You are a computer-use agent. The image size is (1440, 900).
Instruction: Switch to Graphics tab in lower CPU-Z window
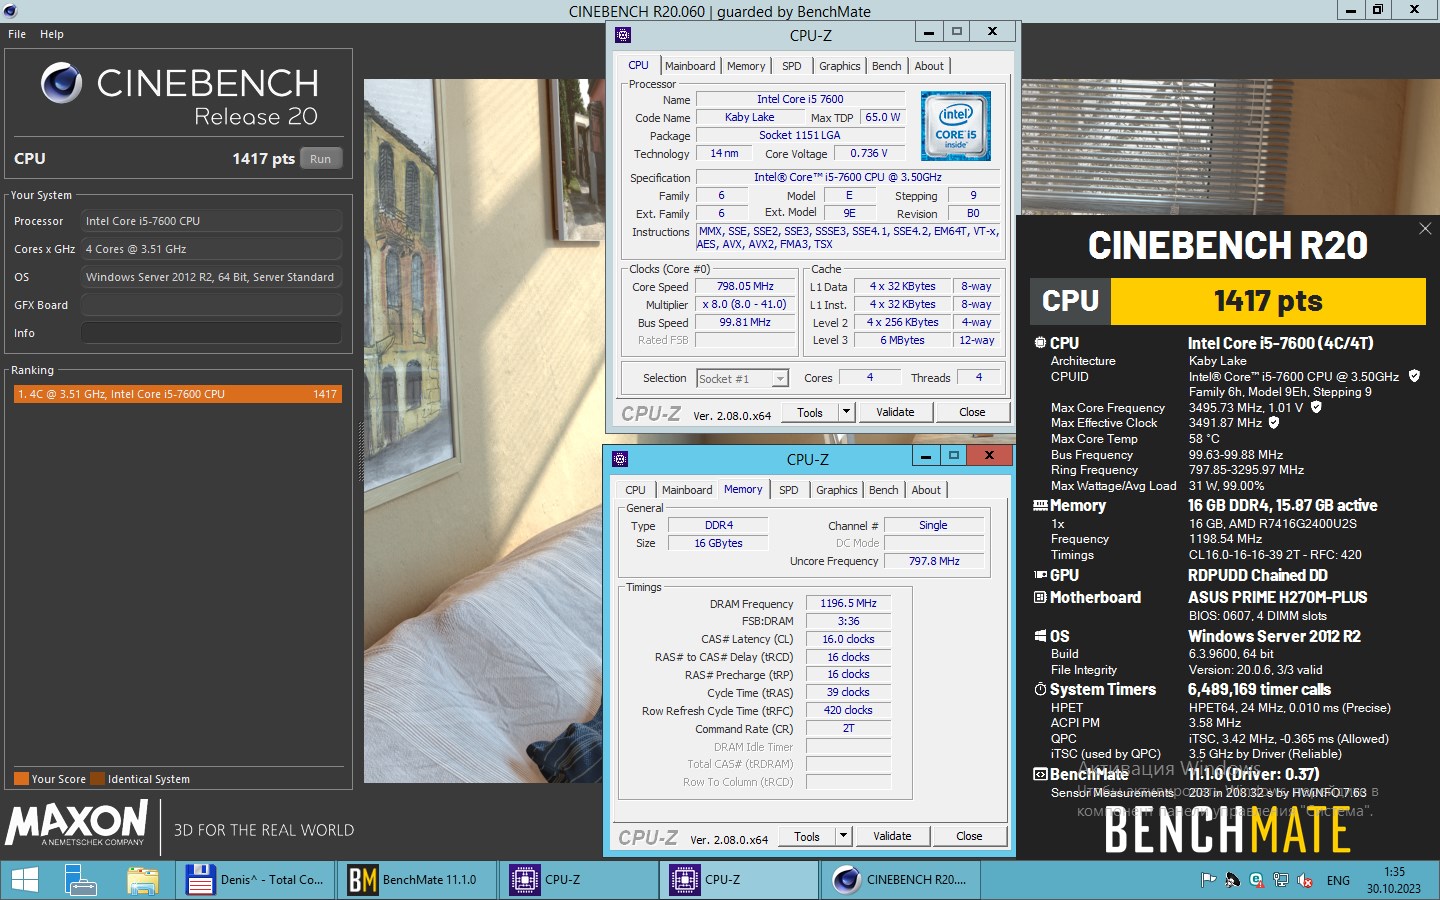[x=836, y=490]
